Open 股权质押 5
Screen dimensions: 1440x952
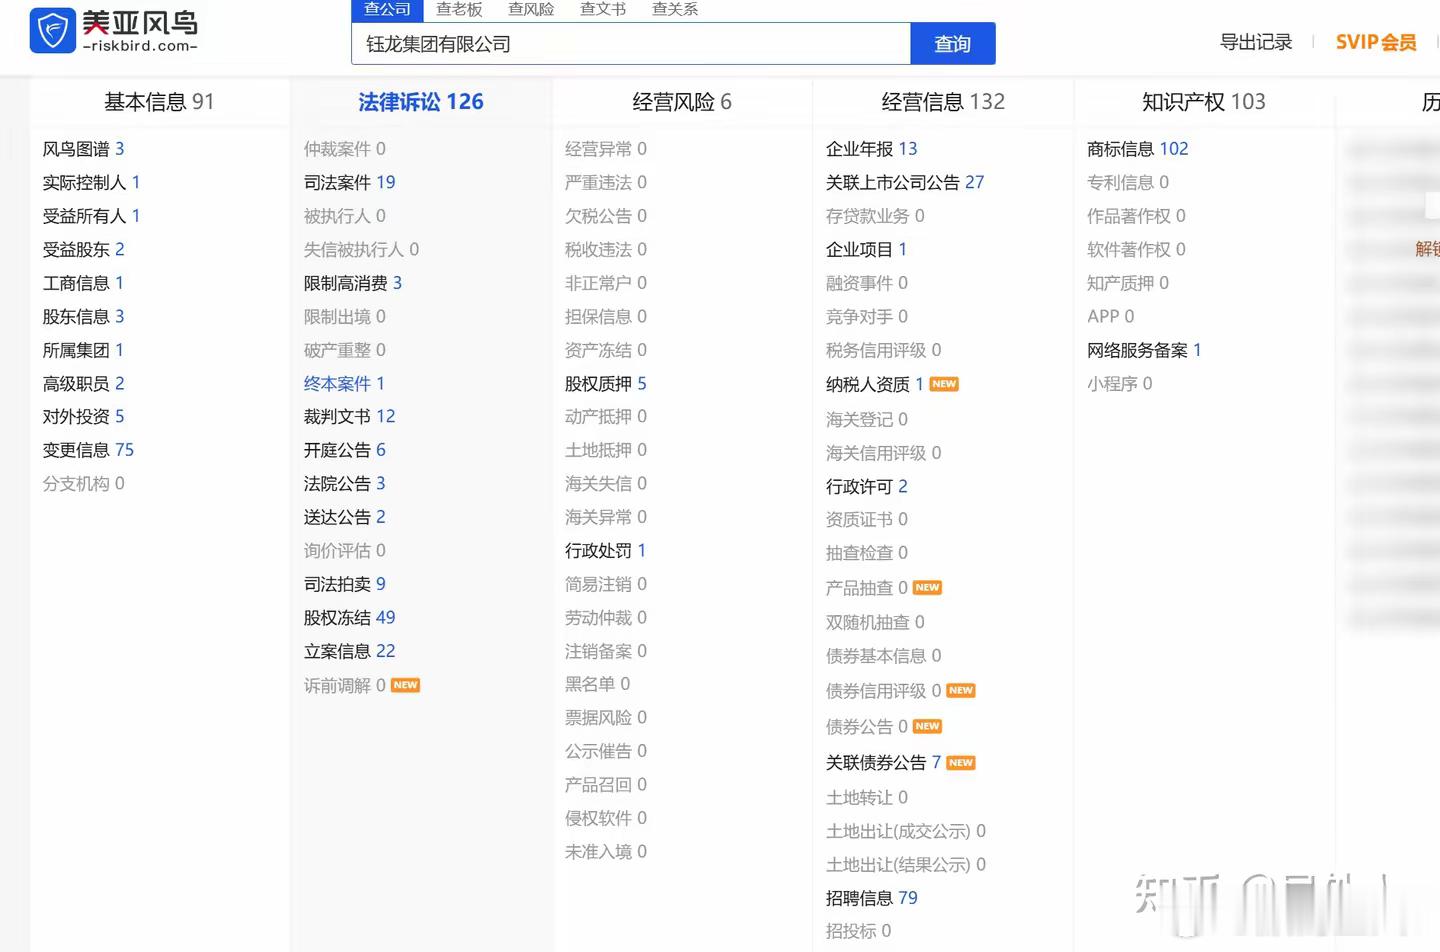coord(606,384)
